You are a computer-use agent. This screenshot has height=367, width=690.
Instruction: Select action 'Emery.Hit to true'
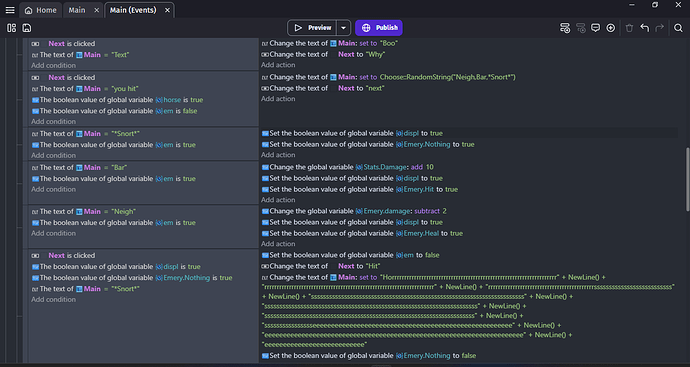360,189
